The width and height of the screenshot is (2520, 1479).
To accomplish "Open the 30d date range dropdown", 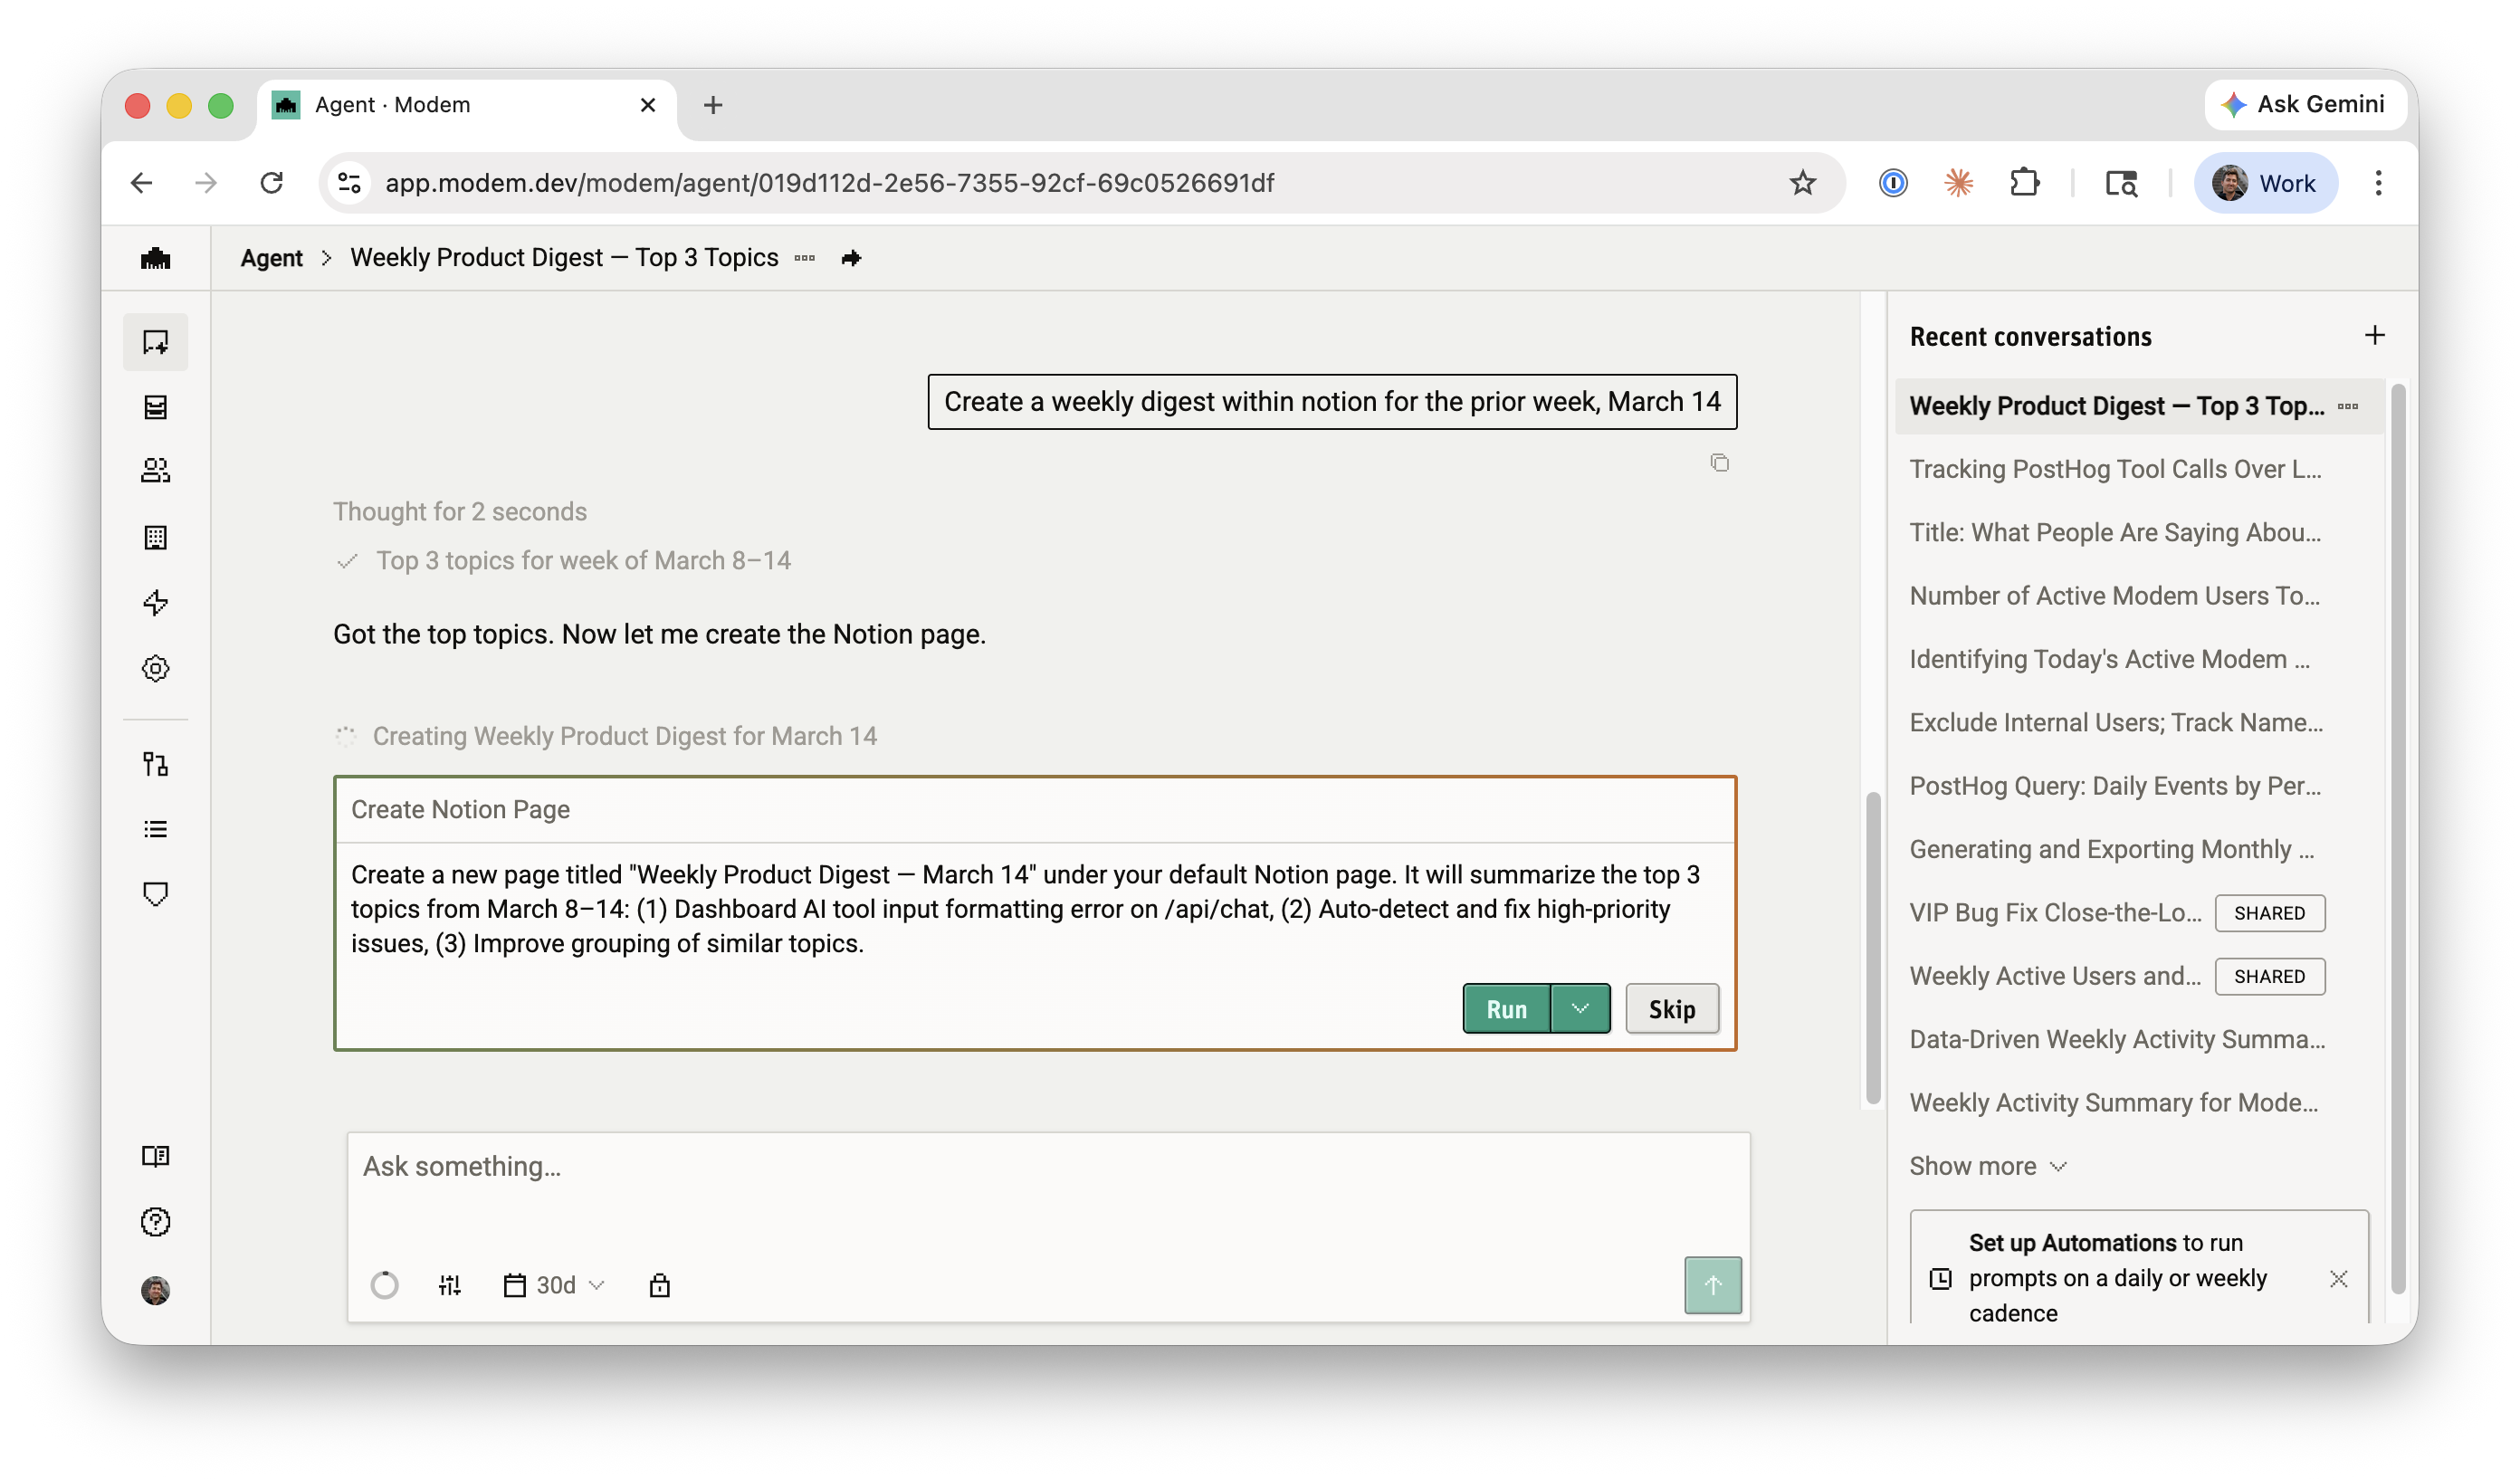I will pos(554,1285).
